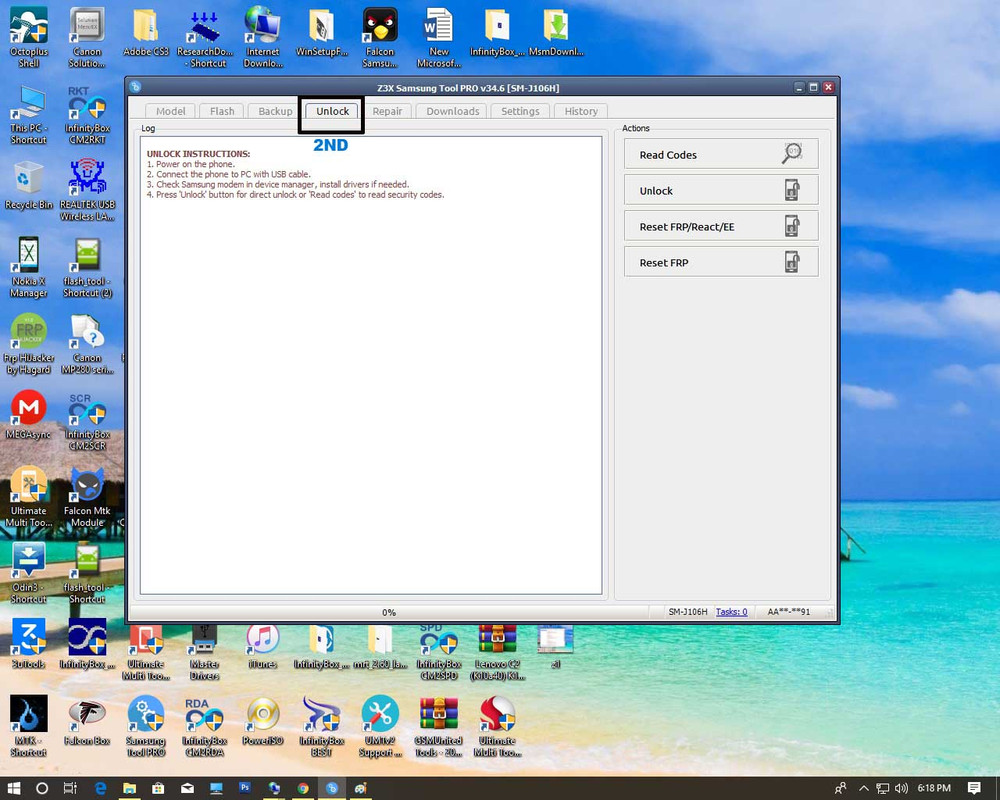Open ResearchDownload shortcut icon

click(205, 37)
